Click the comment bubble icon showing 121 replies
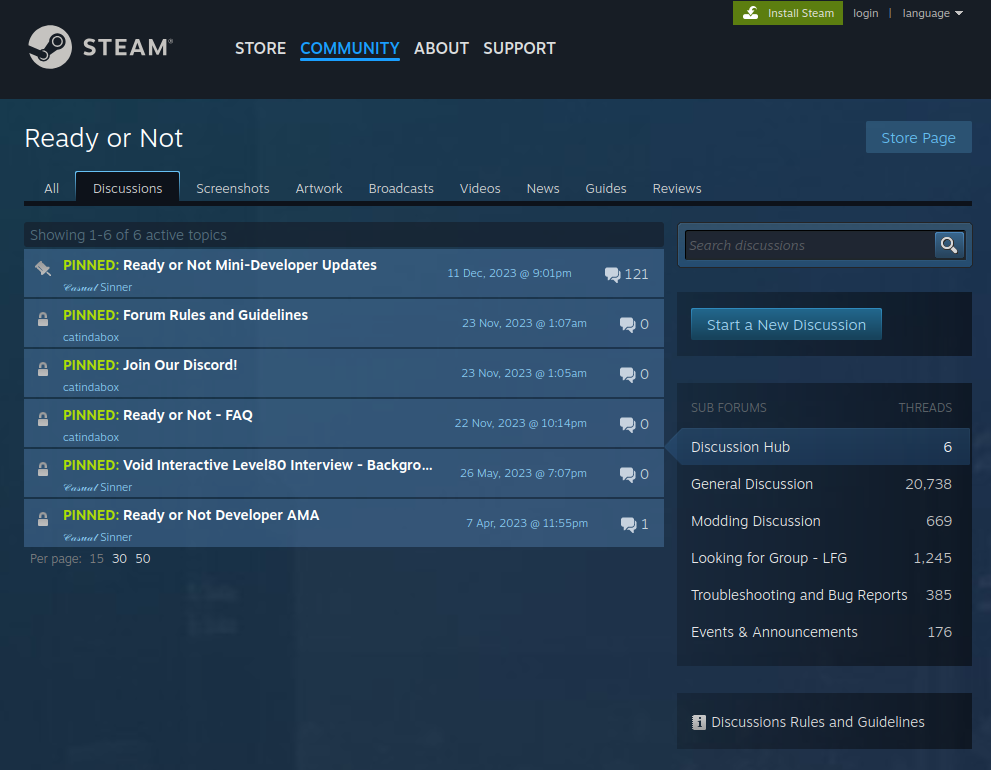Screen dimensions: 991x770 tap(612, 274)
